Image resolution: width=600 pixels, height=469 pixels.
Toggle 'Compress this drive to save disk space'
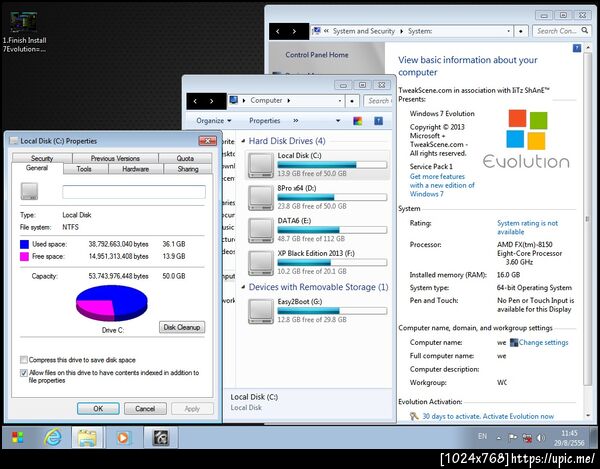click(x=24, y=360)
